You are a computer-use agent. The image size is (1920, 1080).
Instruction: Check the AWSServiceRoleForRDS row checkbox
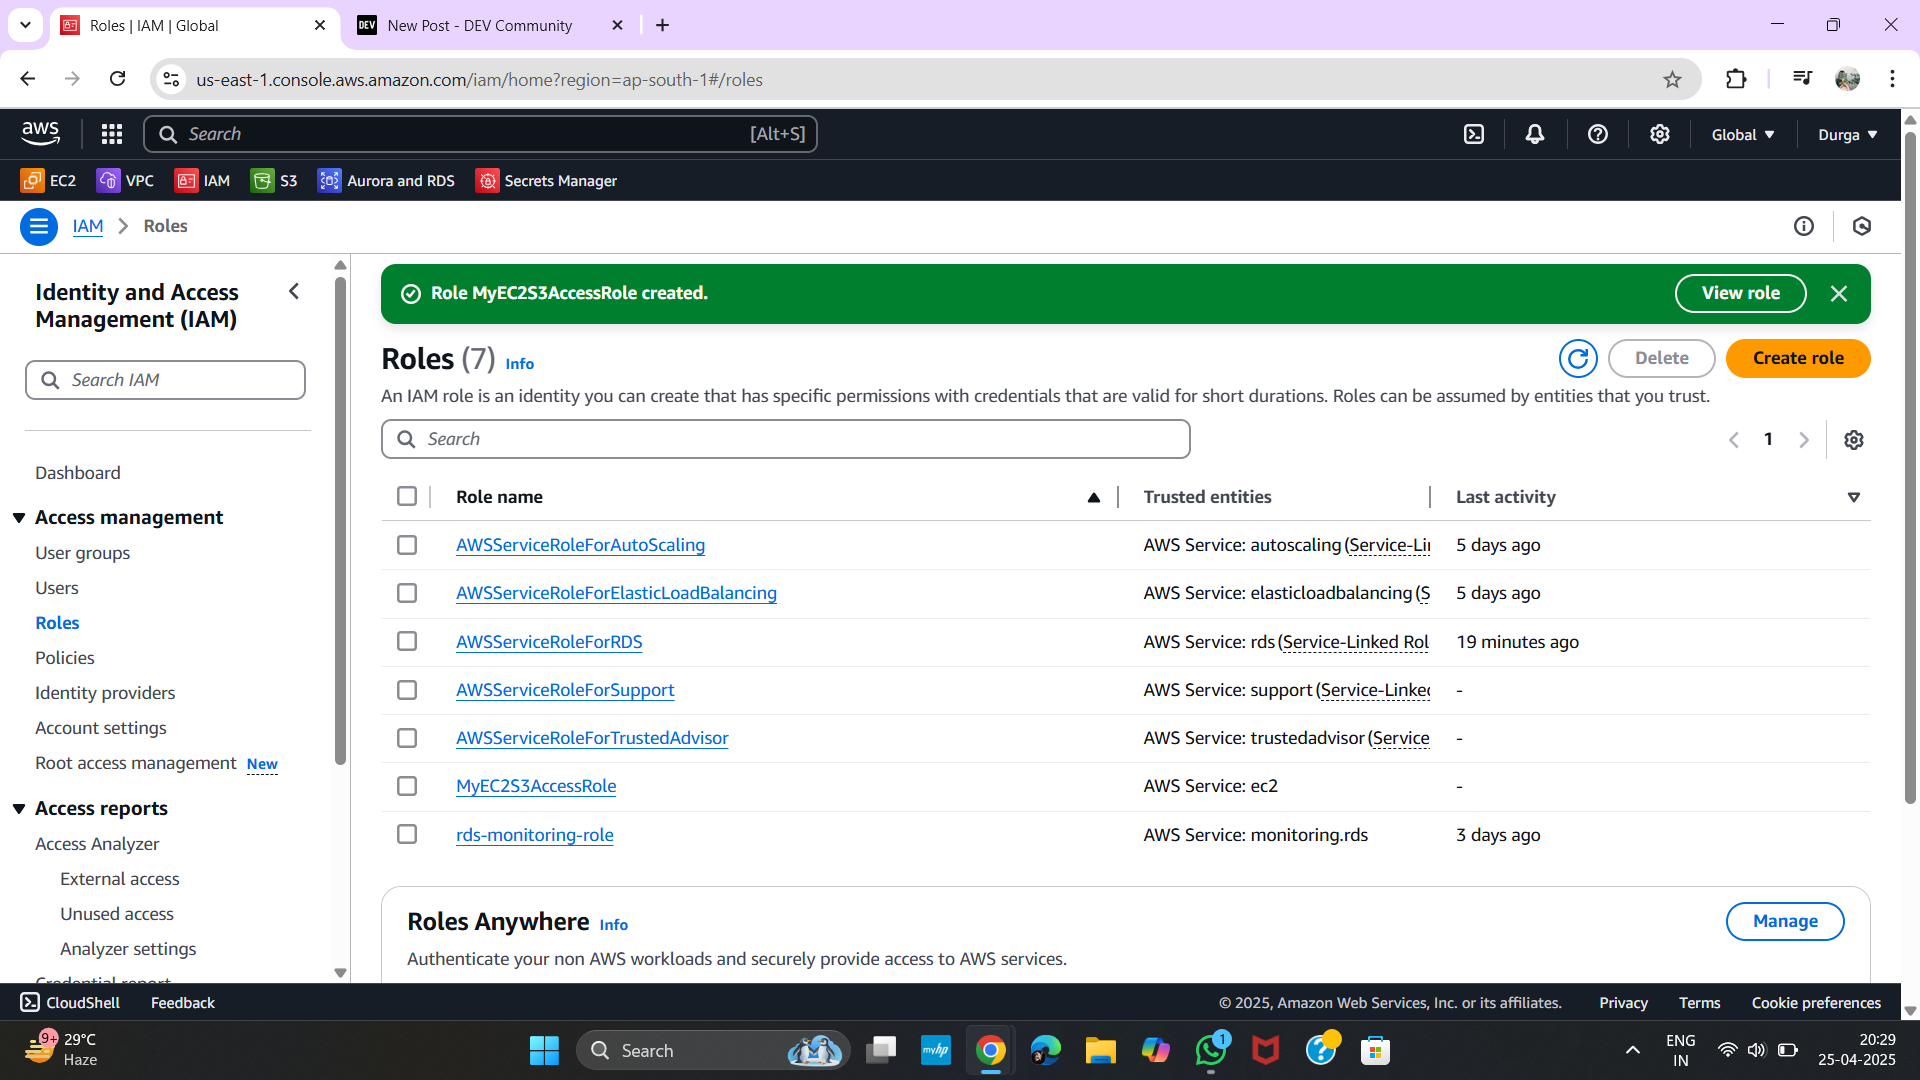pos(407,641)
